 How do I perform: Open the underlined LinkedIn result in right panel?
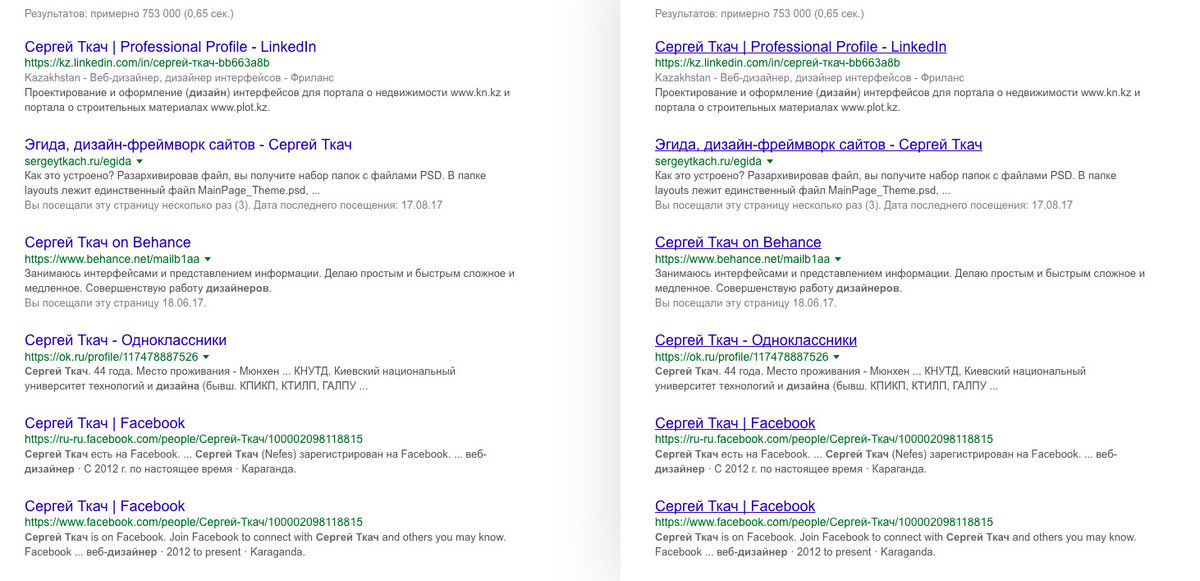pos(800,47)
